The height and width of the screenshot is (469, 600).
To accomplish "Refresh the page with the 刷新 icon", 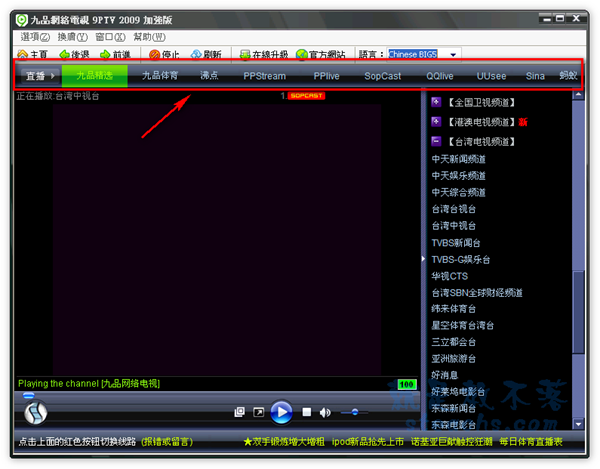I will 196,54.
